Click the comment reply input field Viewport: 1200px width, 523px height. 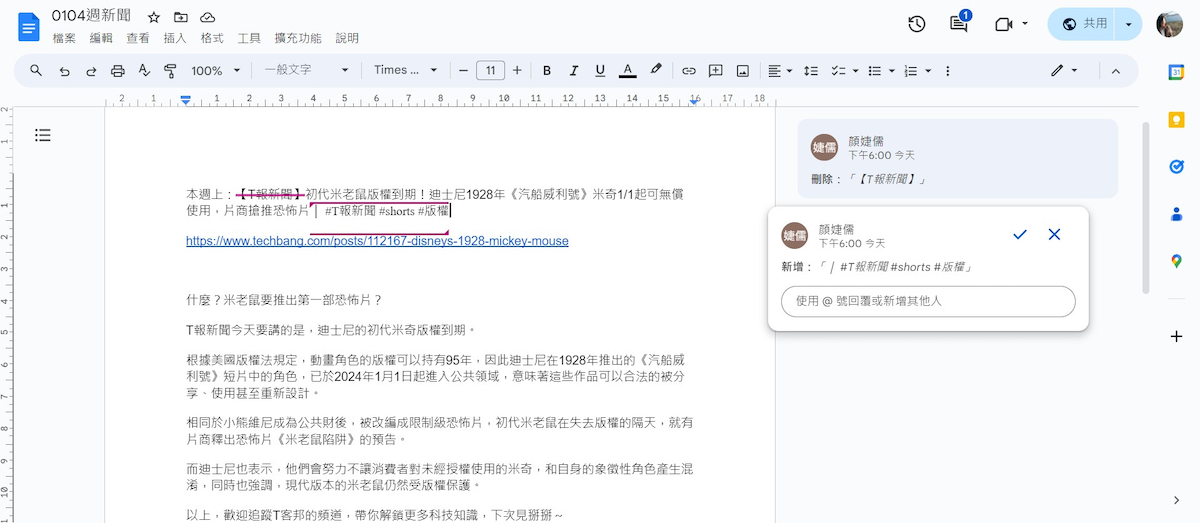pos(928,301)
